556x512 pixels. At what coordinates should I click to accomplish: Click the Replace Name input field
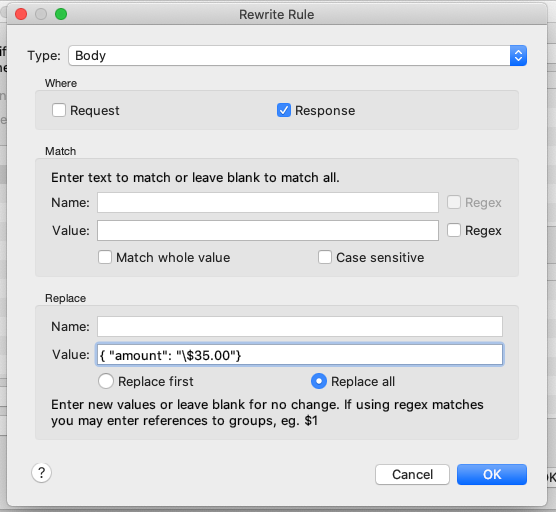300,327
